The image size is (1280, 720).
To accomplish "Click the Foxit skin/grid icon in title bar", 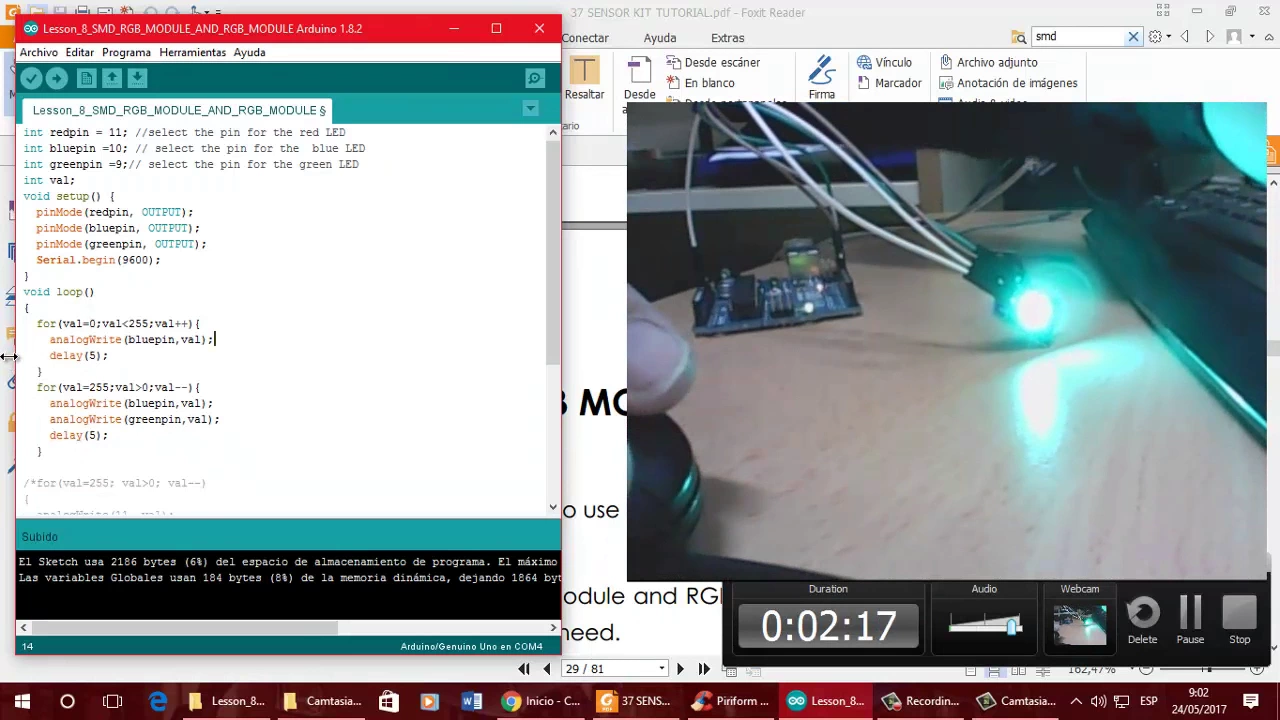I will (1163, 11).
